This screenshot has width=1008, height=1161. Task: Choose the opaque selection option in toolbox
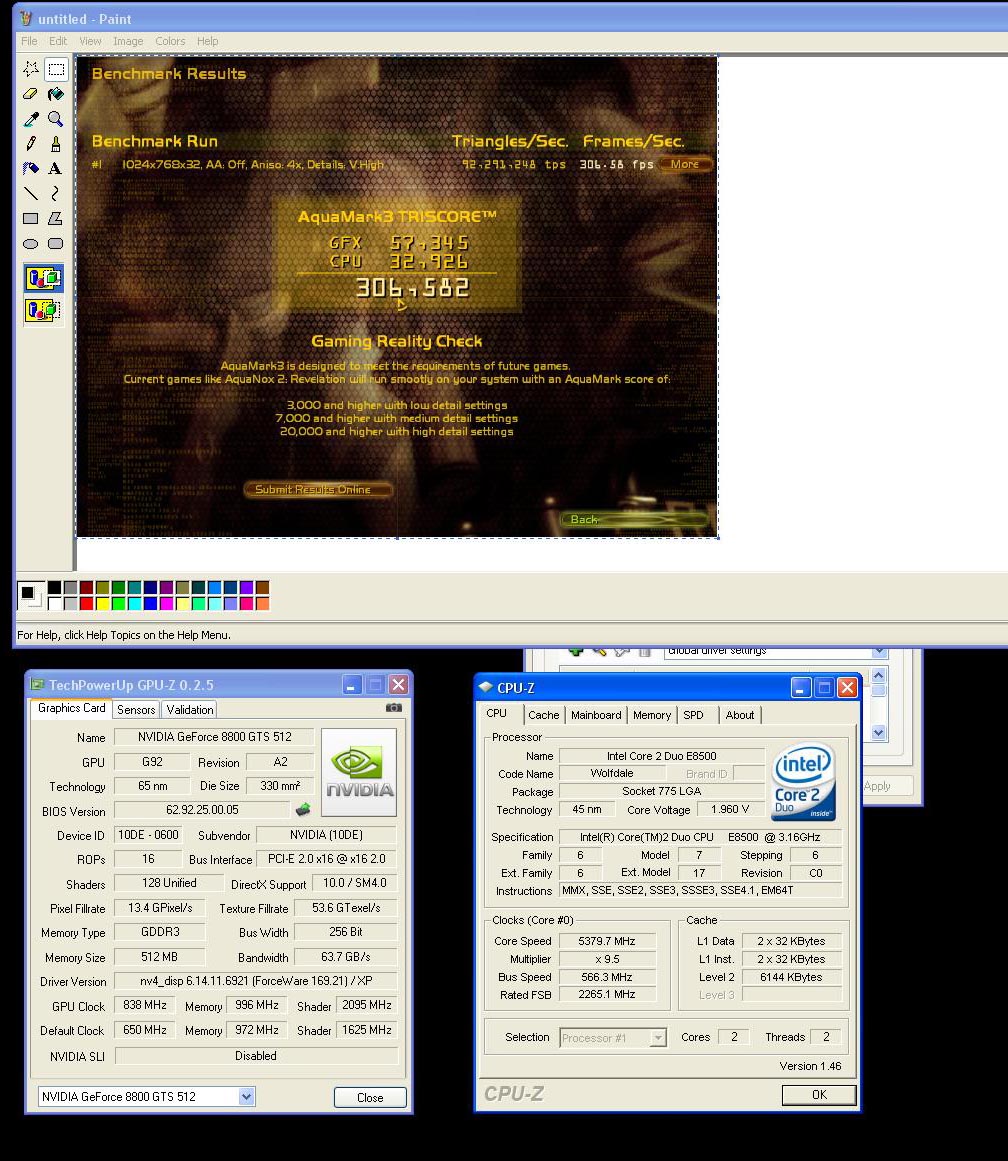pyautogui.click(x=44, y=278)
